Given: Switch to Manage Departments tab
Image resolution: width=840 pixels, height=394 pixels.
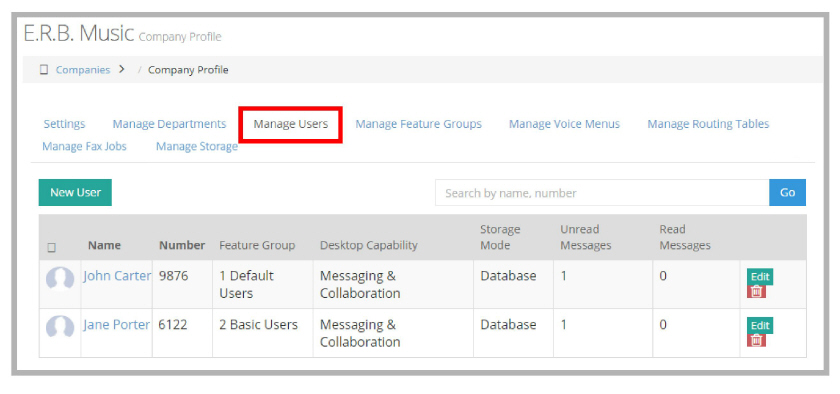Looking at the screenshot, I should click(169, 124).
